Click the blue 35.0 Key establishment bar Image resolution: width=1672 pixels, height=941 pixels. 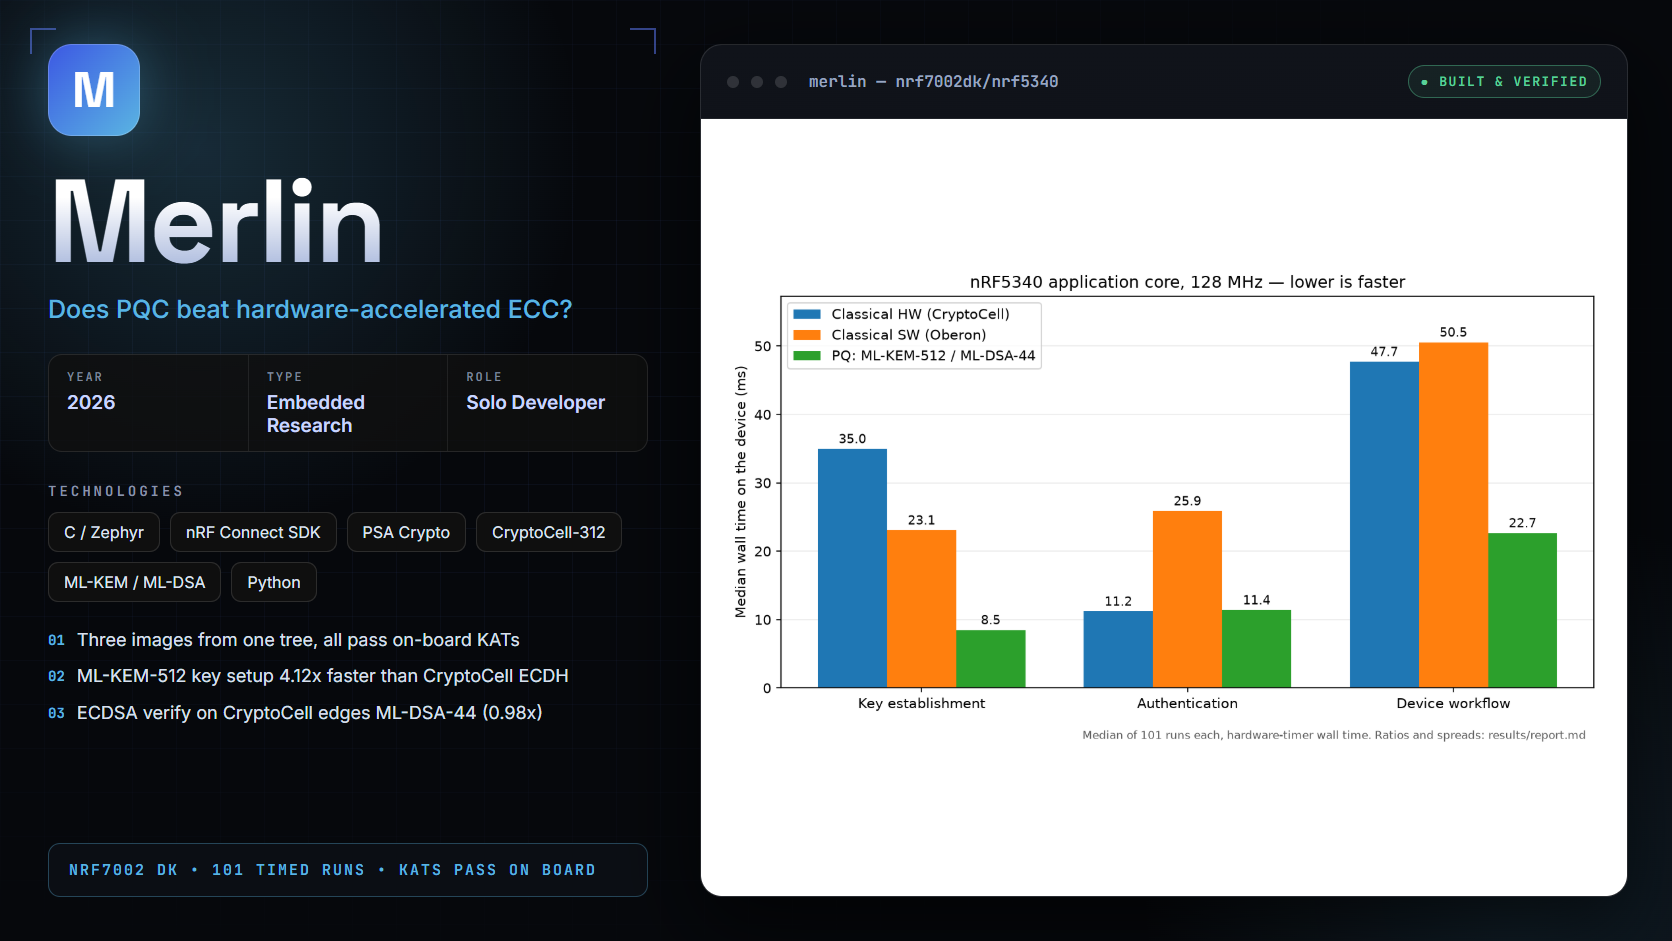852,568
